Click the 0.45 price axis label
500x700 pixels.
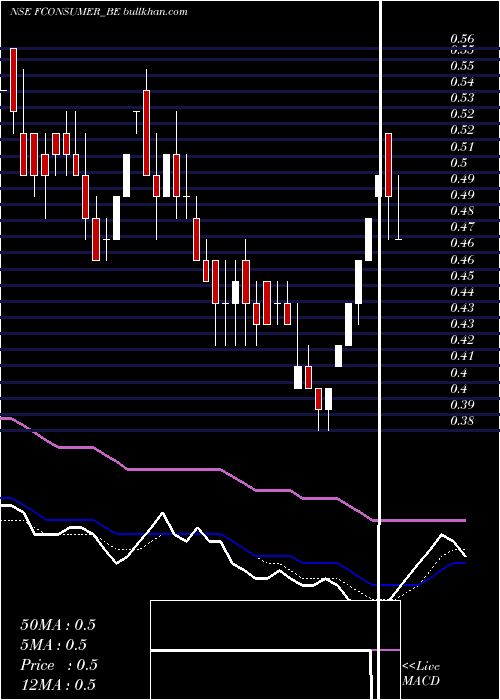[462, 275]
